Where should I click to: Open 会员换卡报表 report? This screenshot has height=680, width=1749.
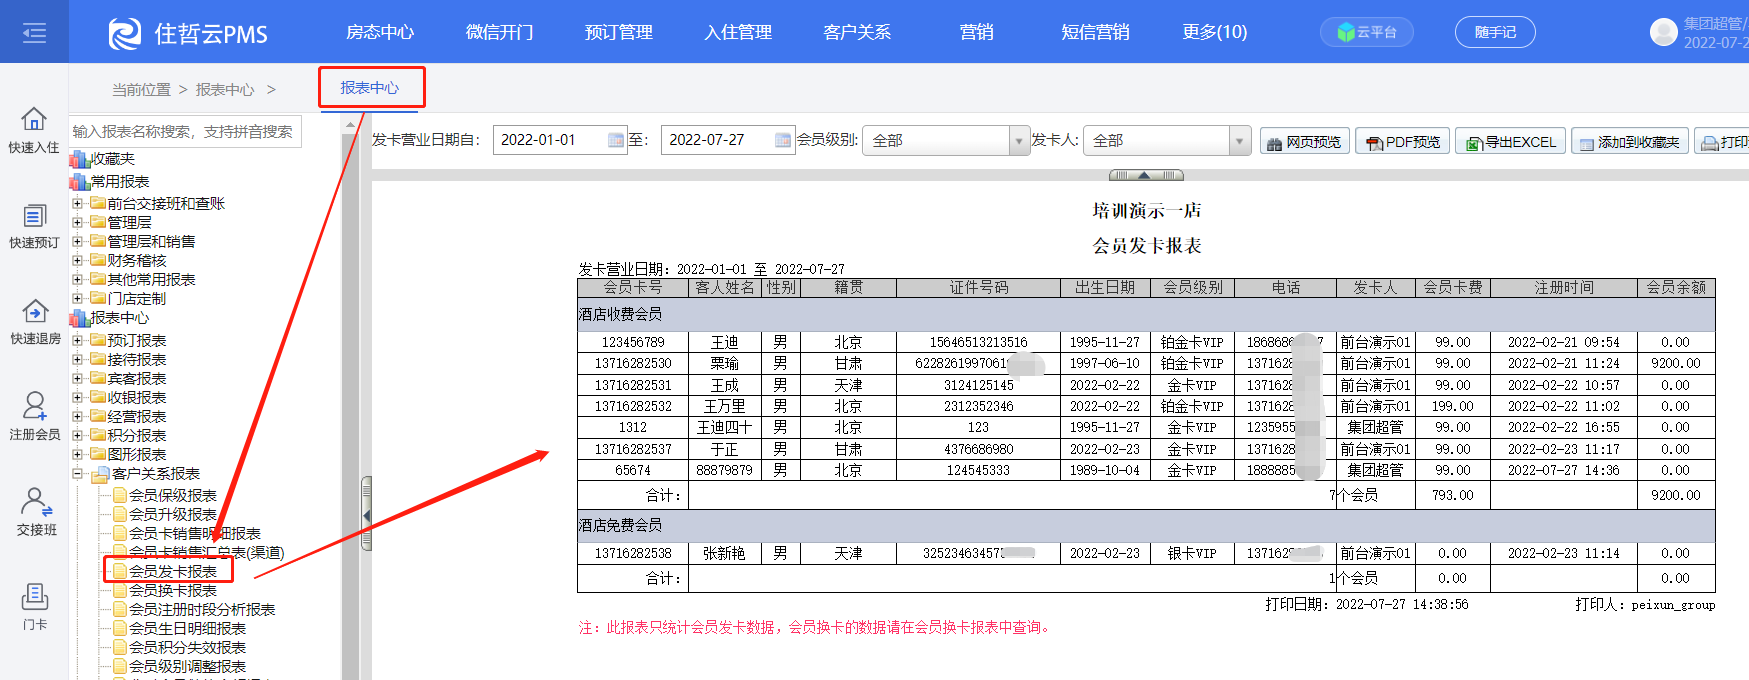(173, 590)
